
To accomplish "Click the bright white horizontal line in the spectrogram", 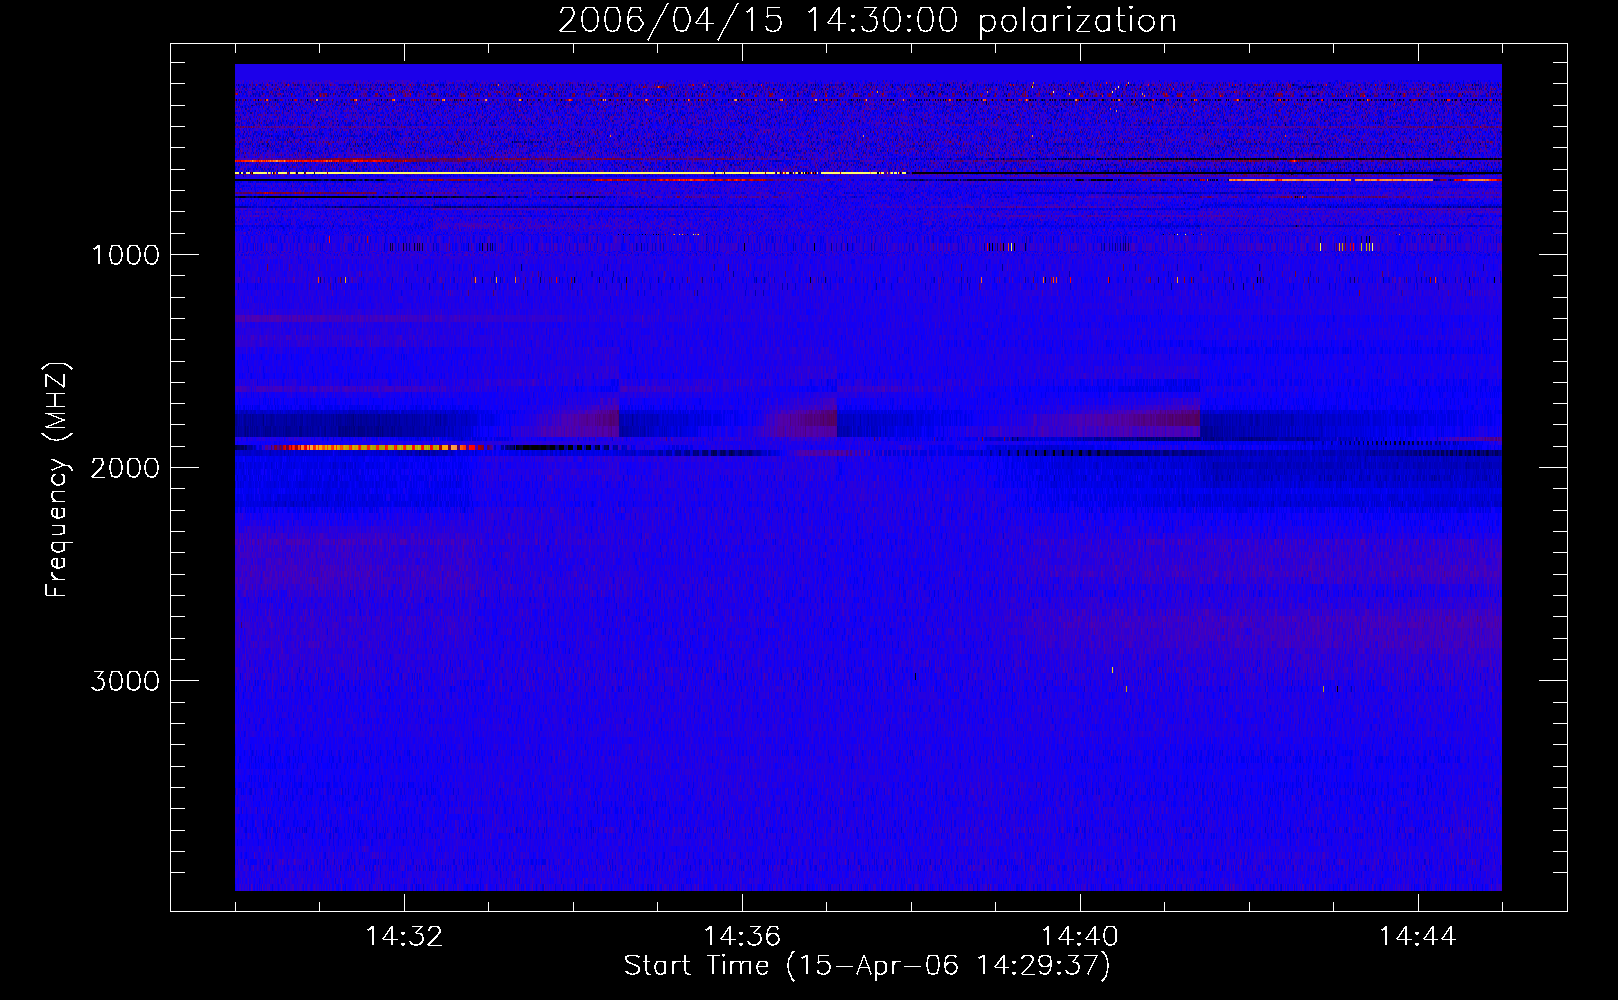I will click(x=571, y=173).
